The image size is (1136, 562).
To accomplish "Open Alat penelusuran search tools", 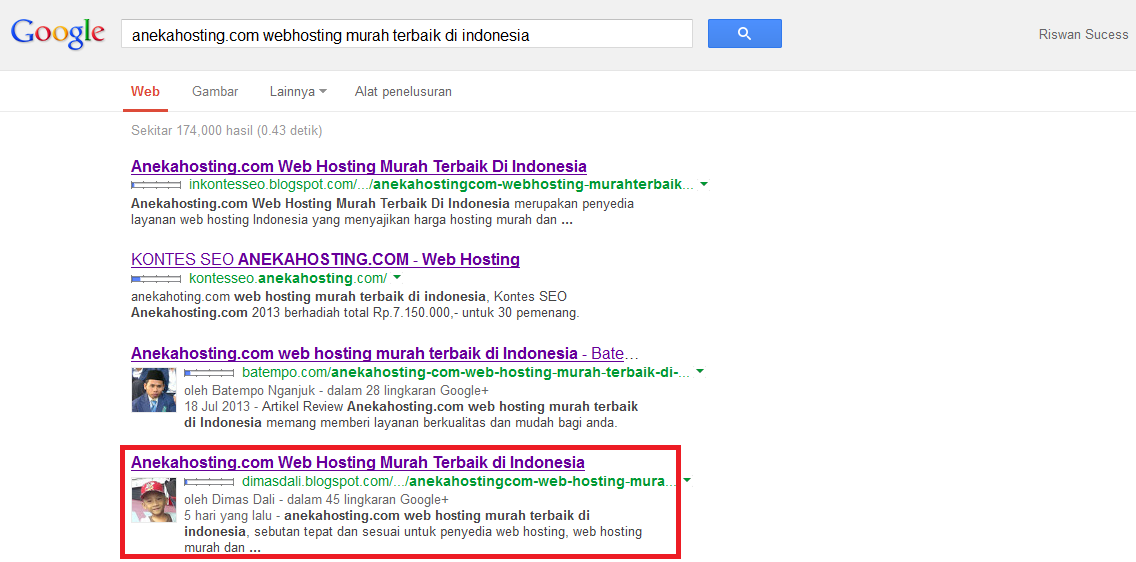I will (403, 92).
